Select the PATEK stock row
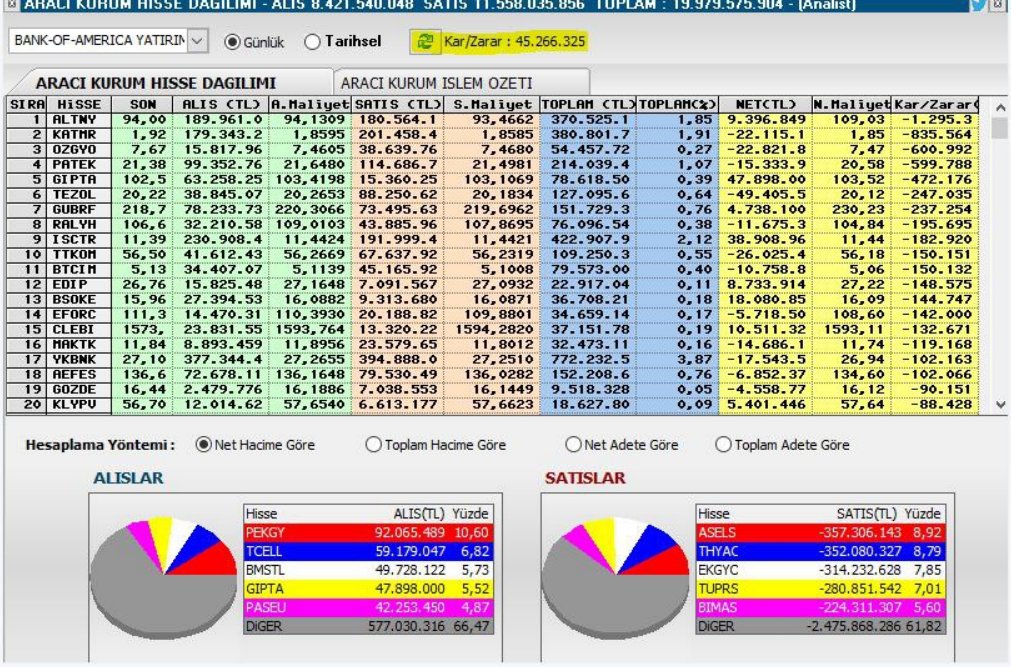 tap(493, 164)
